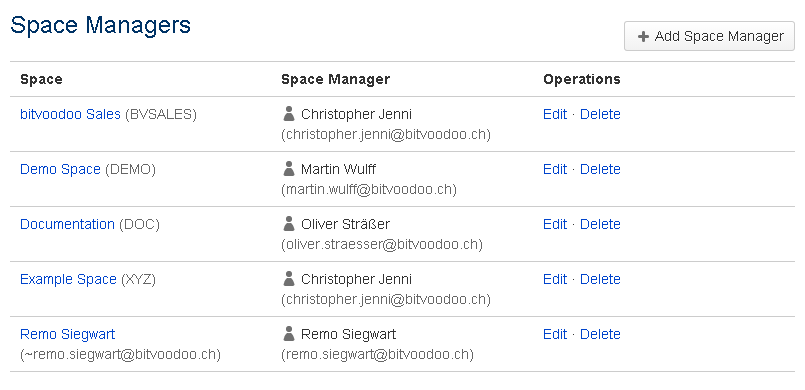The height and width of the screenshot is (390, 805).
Task: Open the bitvoodoo Sales space link
Action: pyautogui.click(x=70, y=114)
